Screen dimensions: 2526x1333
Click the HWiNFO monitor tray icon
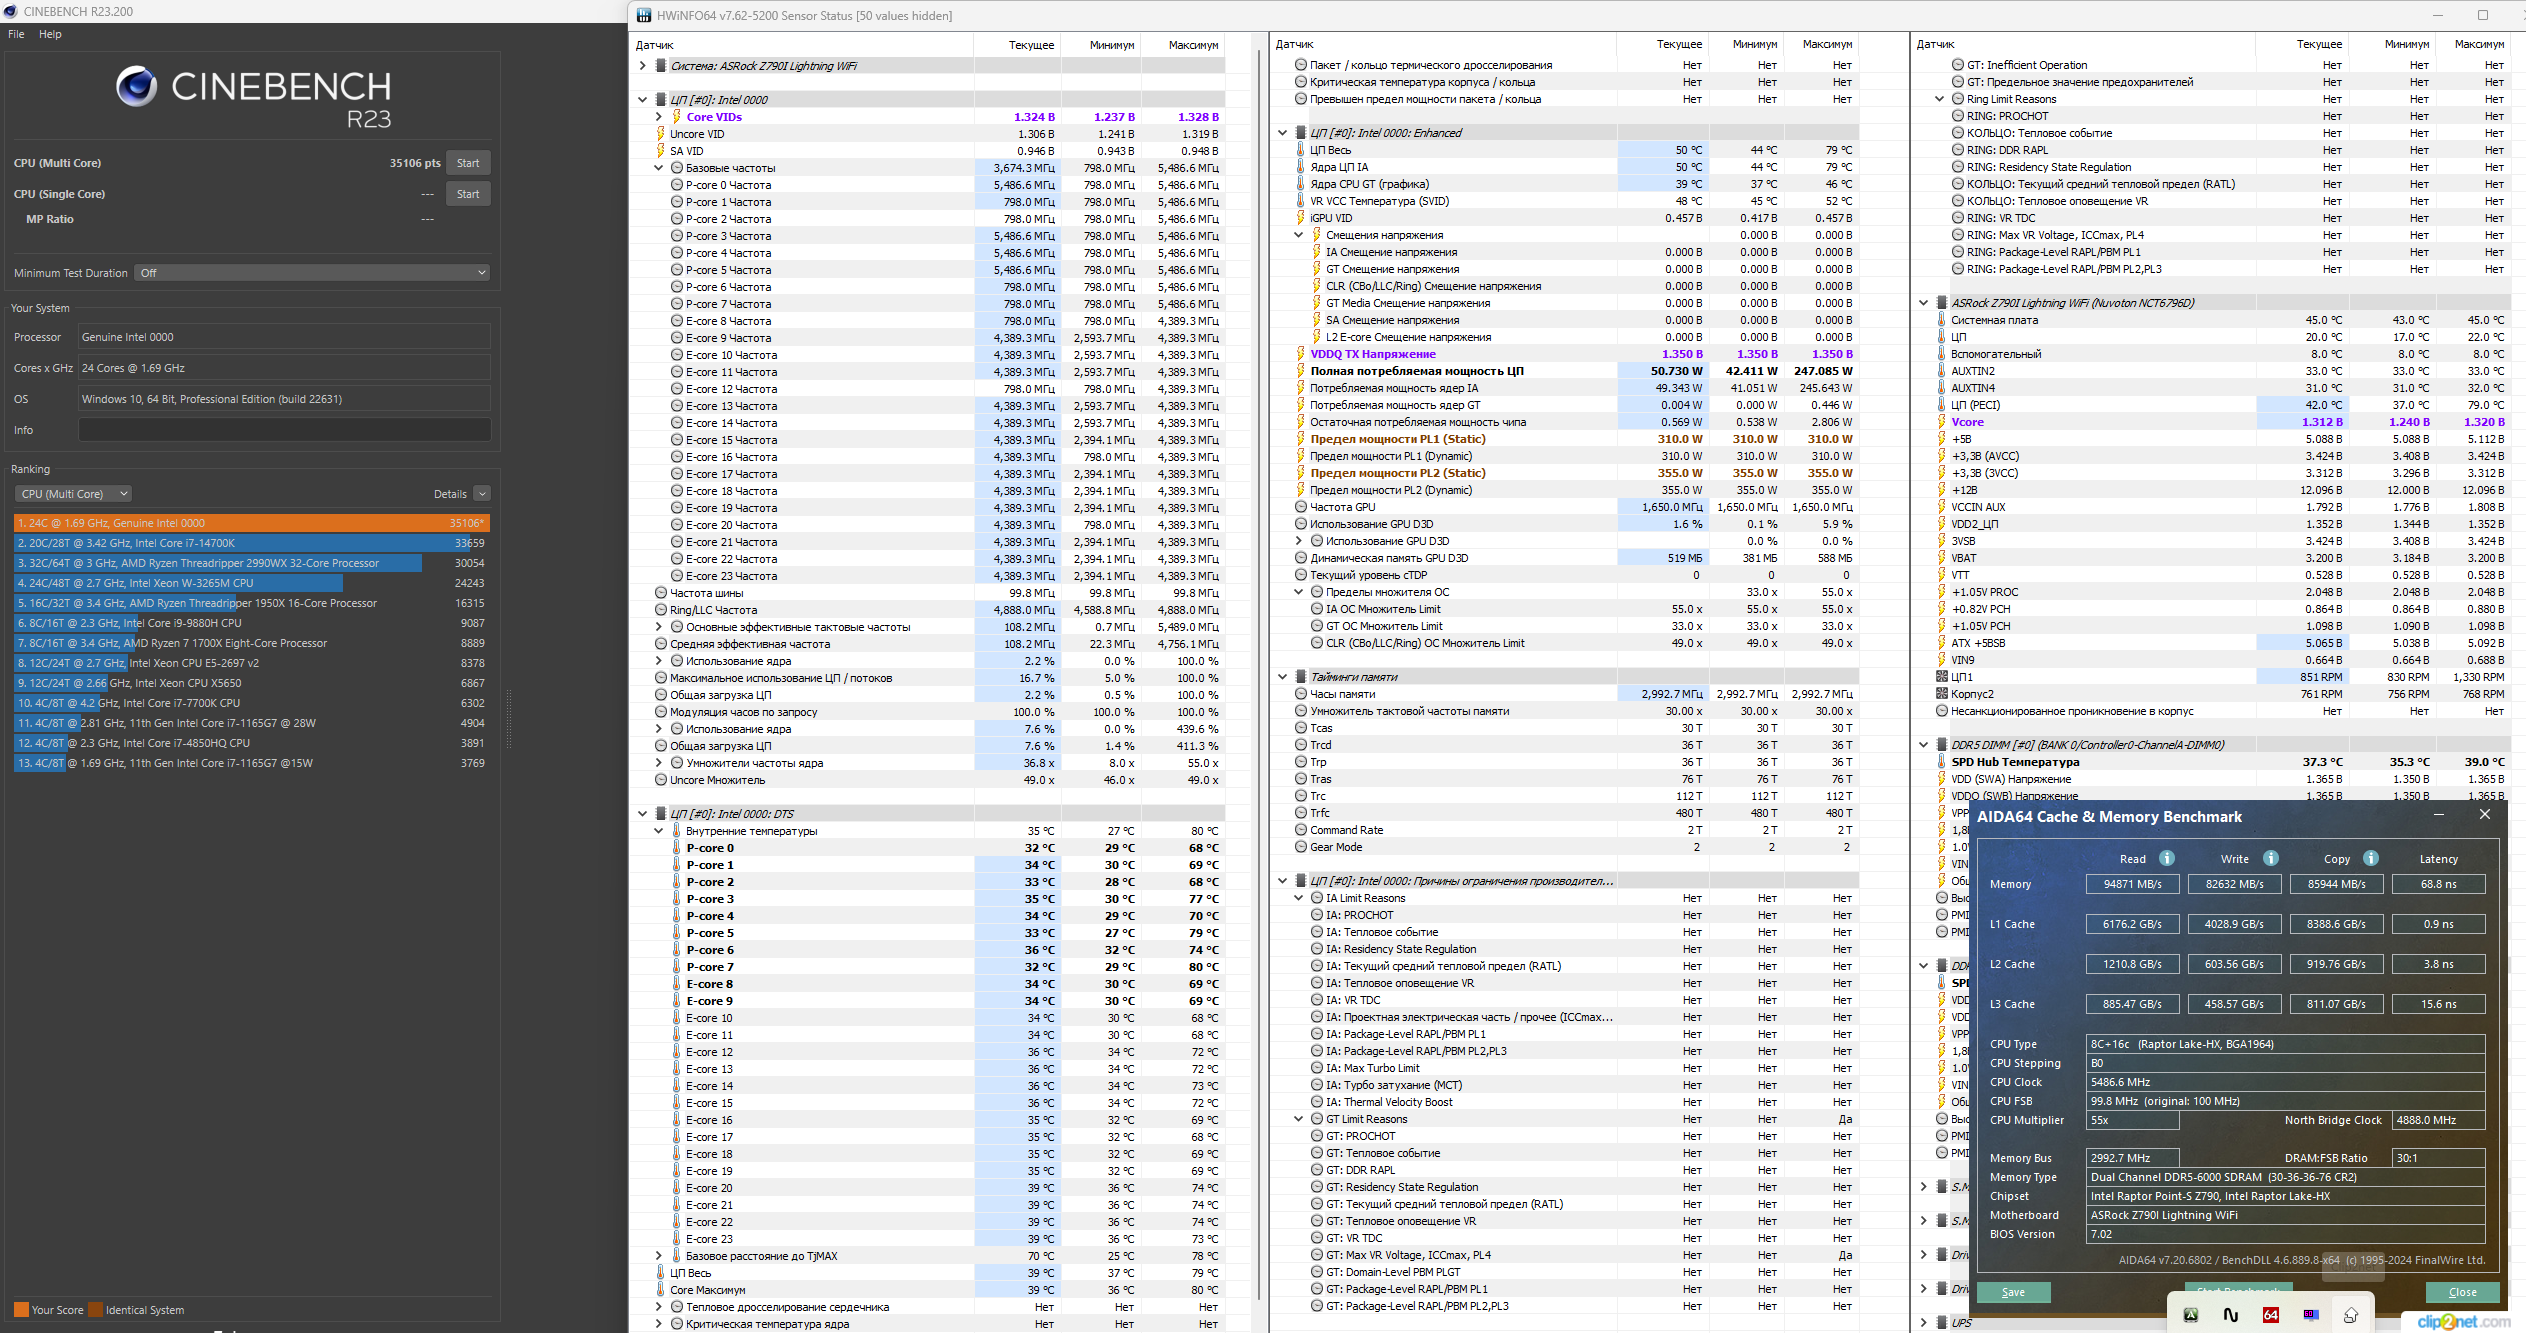(x=2310, y=1315)
